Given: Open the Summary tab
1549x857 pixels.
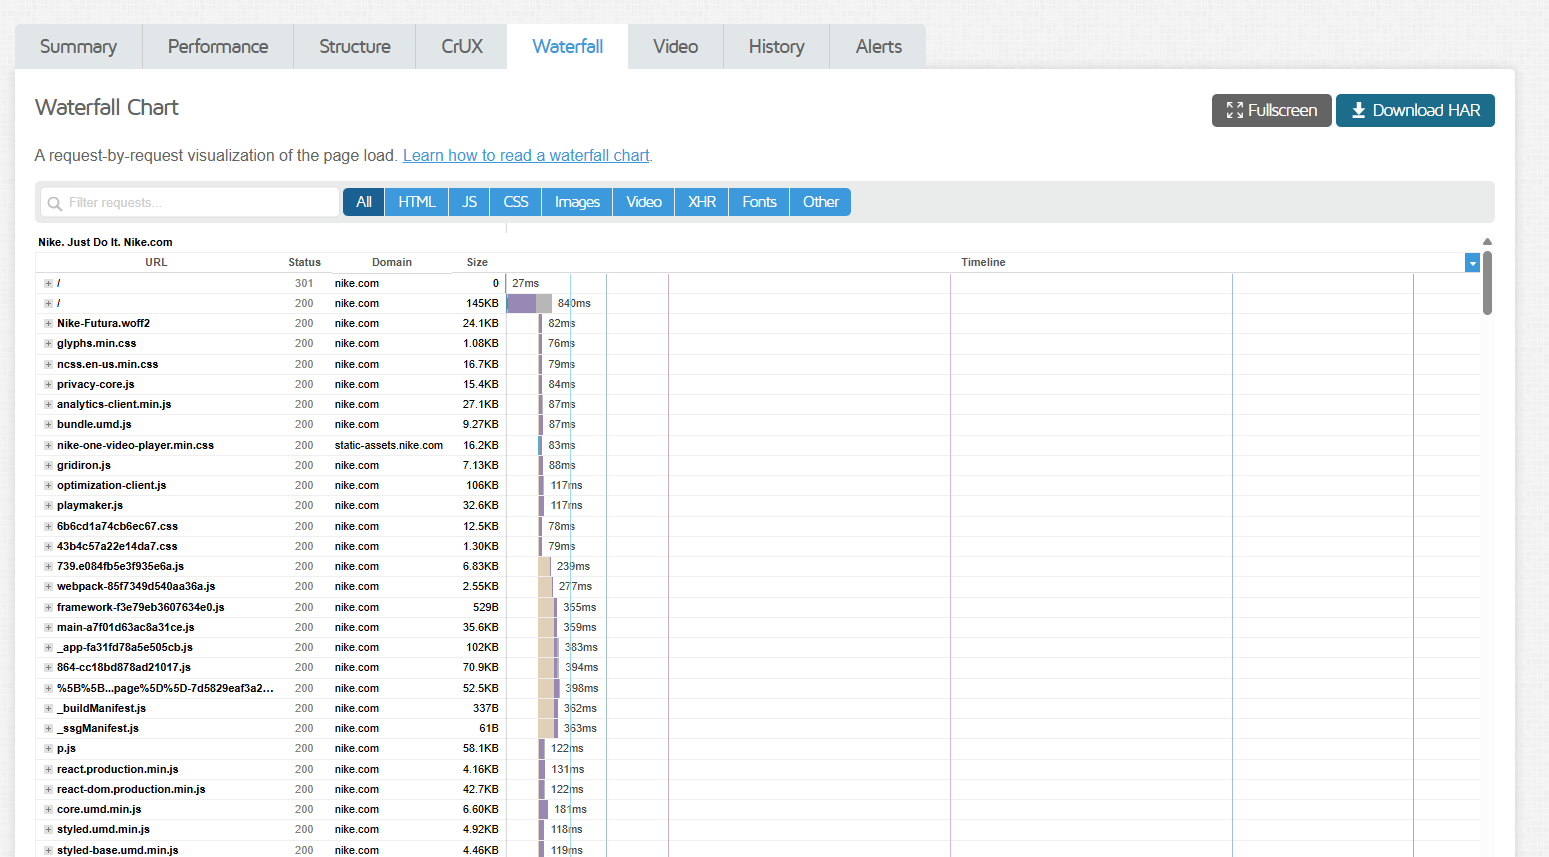Looking at the screenshot, I should (78, 47).
